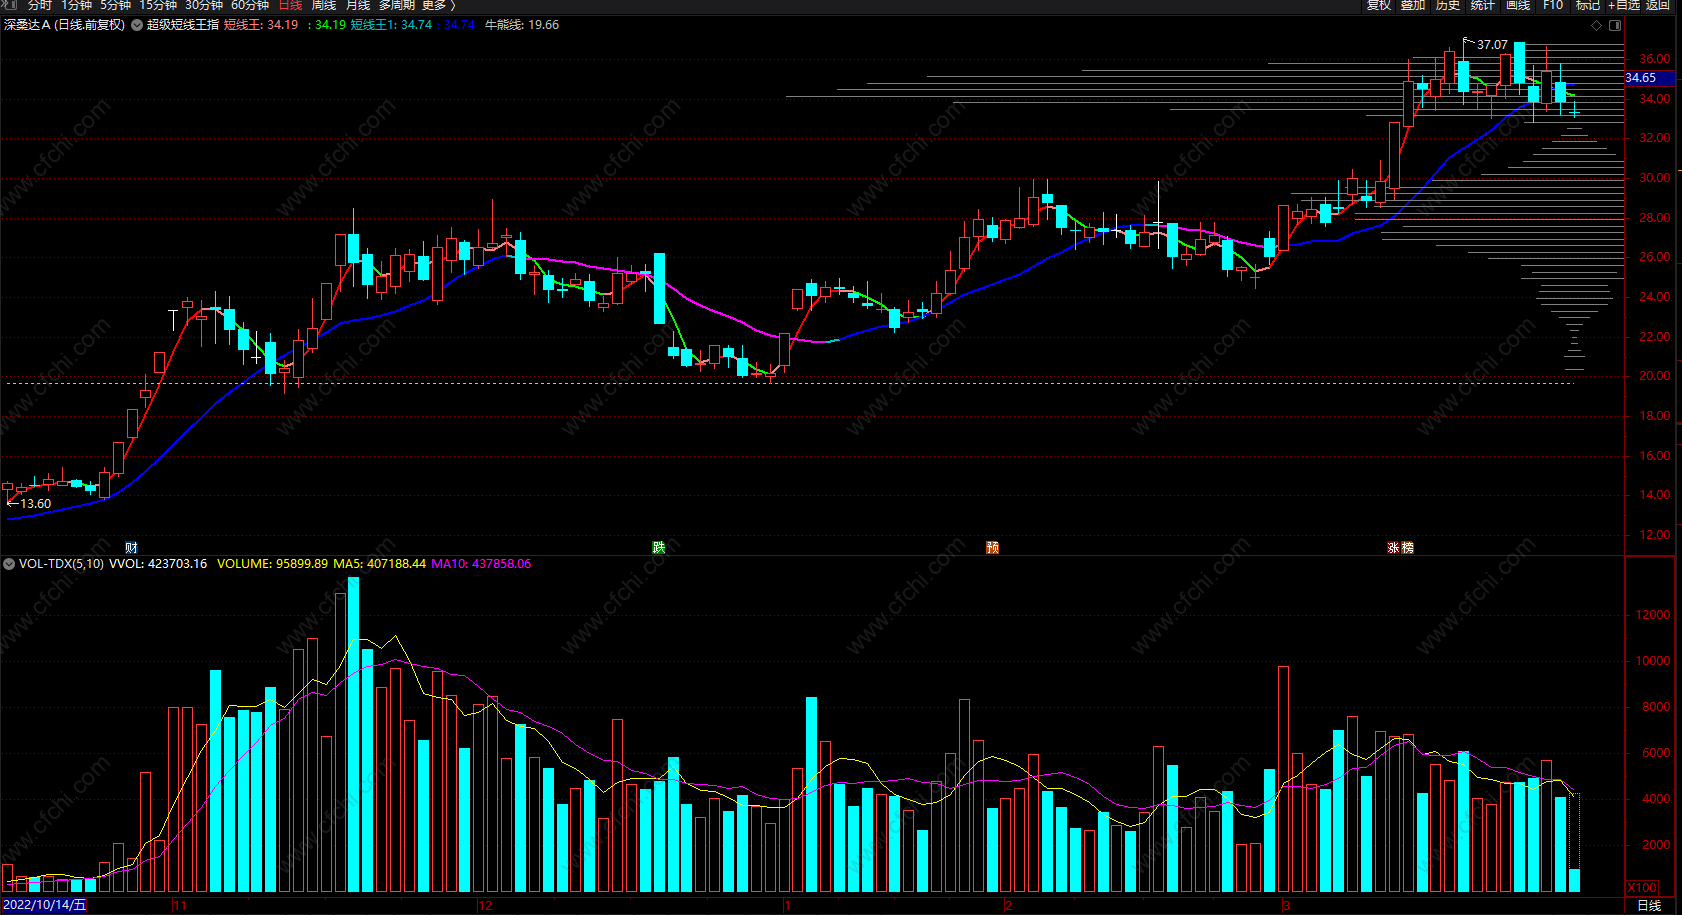
Task: Click the 返回 back button
Action: point(1658,5)
